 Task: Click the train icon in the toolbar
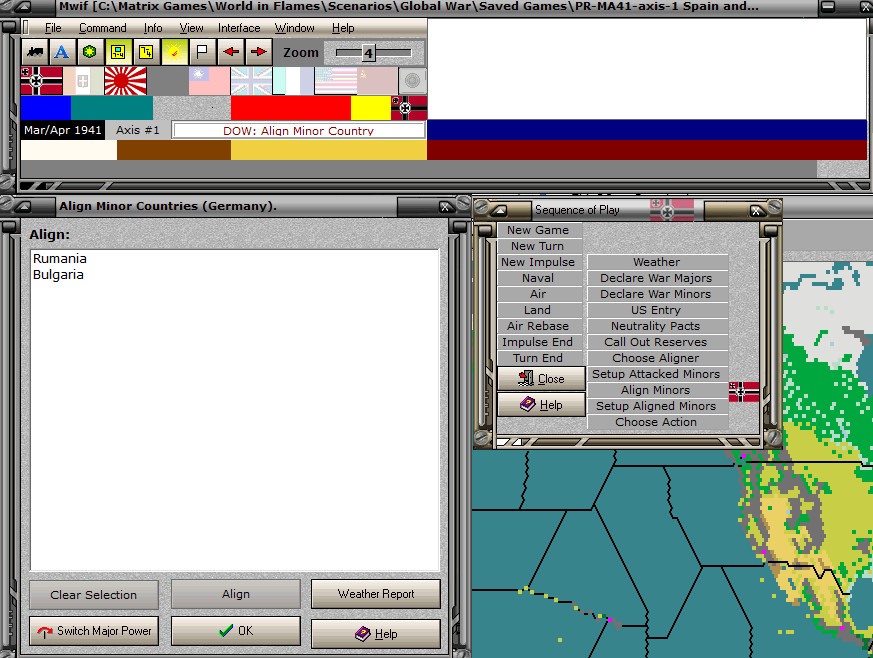pyautogui.click(x=35, y=52)
